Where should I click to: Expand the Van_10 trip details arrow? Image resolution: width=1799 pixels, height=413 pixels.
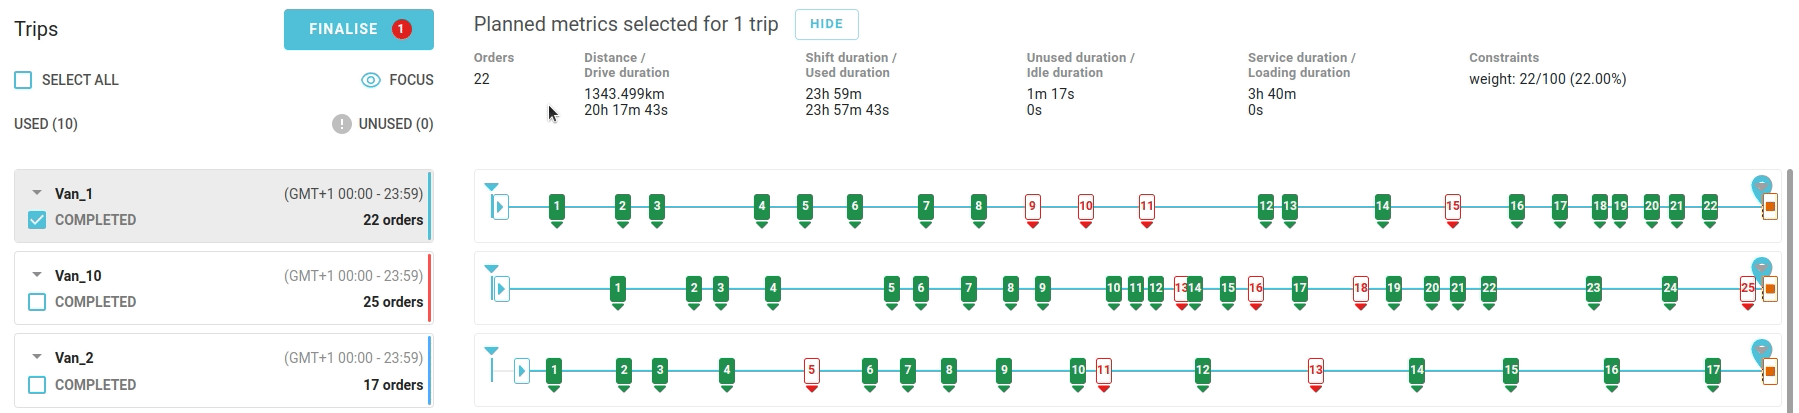point(37,275)
